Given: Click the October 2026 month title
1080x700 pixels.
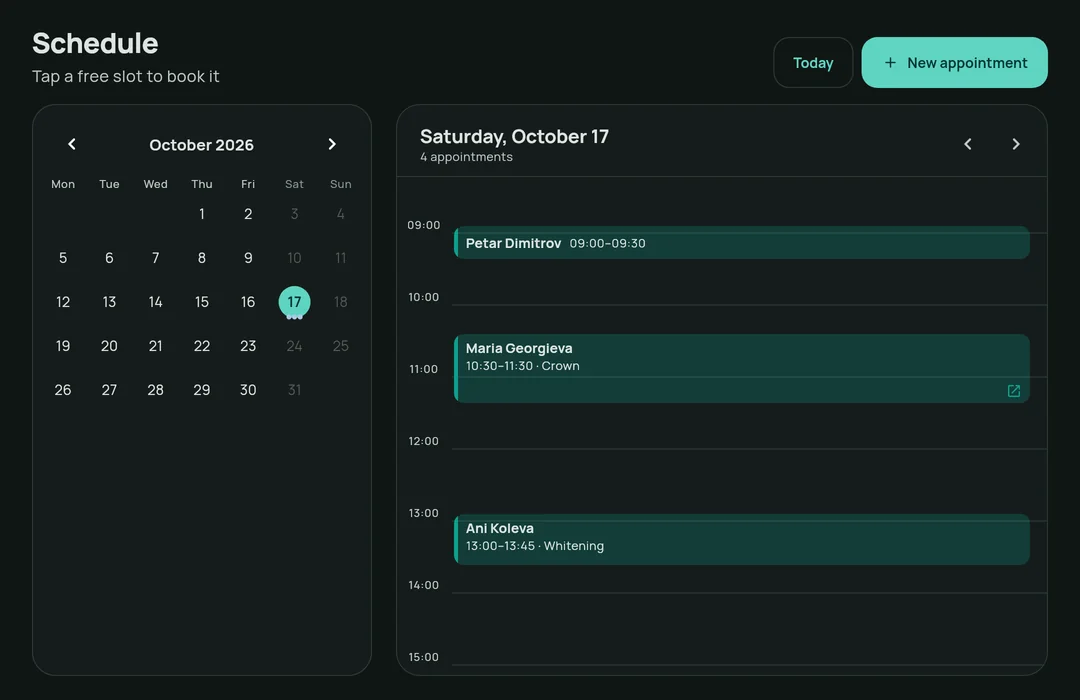Looking at the screenshot, I should (202, 145).
